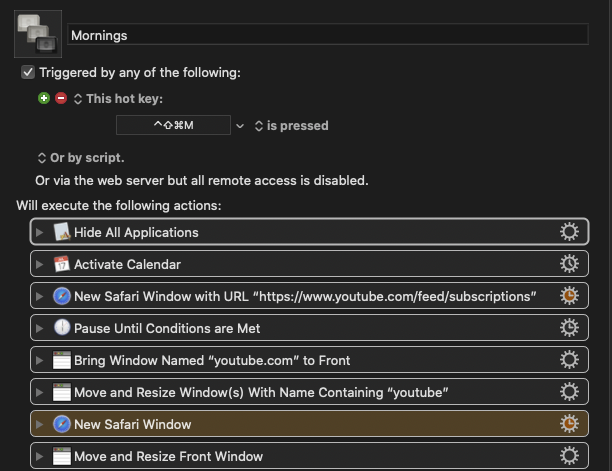Toggle the Triggered by any of the following checkbox
The height and width of the screenshot is (471, 612).
pyautogui.click(x=28, y=72)
